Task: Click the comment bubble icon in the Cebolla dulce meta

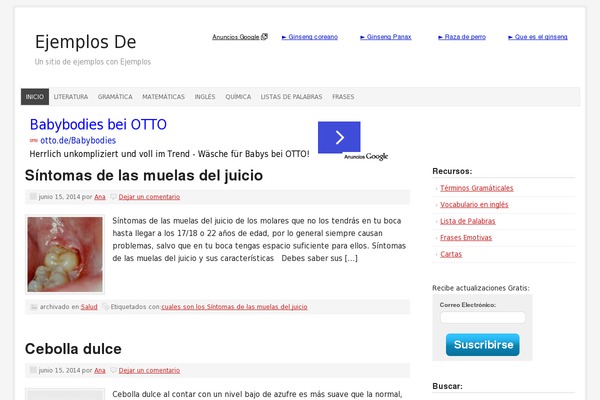Action: tap(113, 370)
